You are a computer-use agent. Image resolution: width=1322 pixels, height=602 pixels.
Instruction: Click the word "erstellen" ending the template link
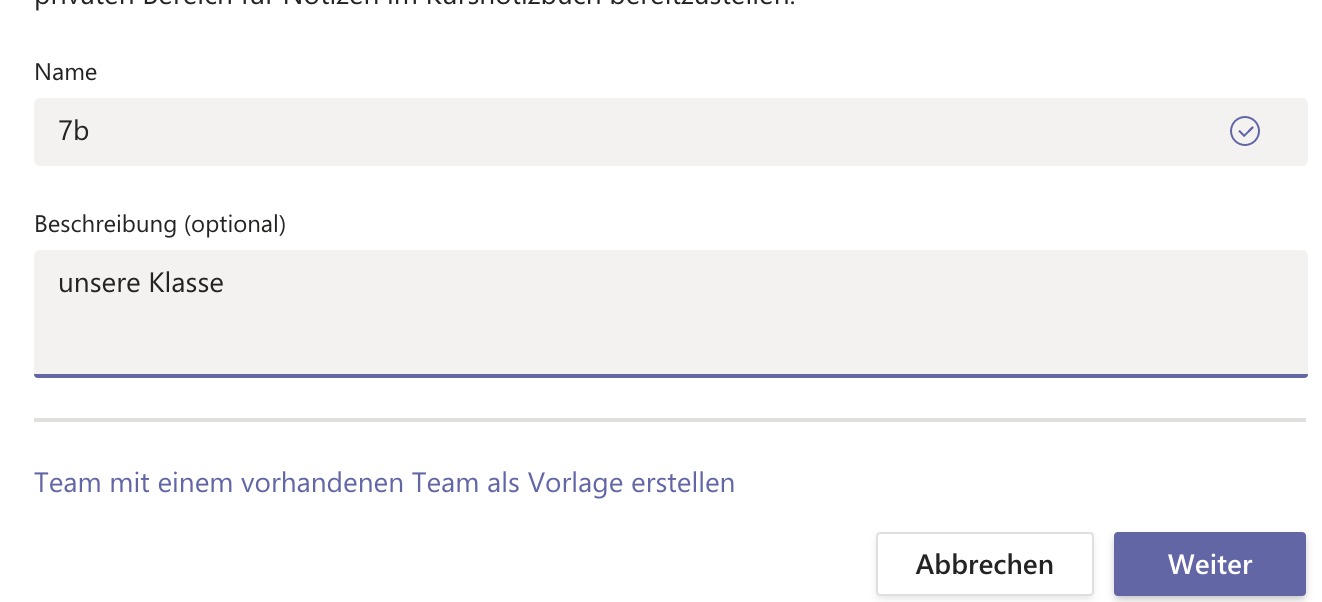[x=684, y=483]
